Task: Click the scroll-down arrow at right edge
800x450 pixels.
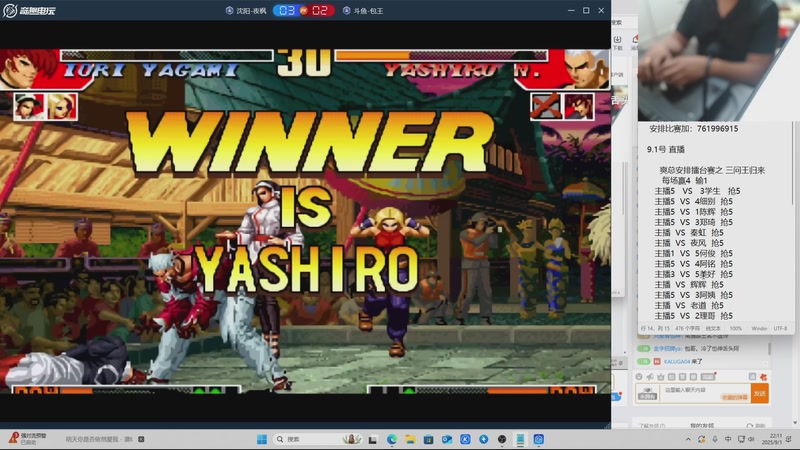Action: tap(796, 423)
